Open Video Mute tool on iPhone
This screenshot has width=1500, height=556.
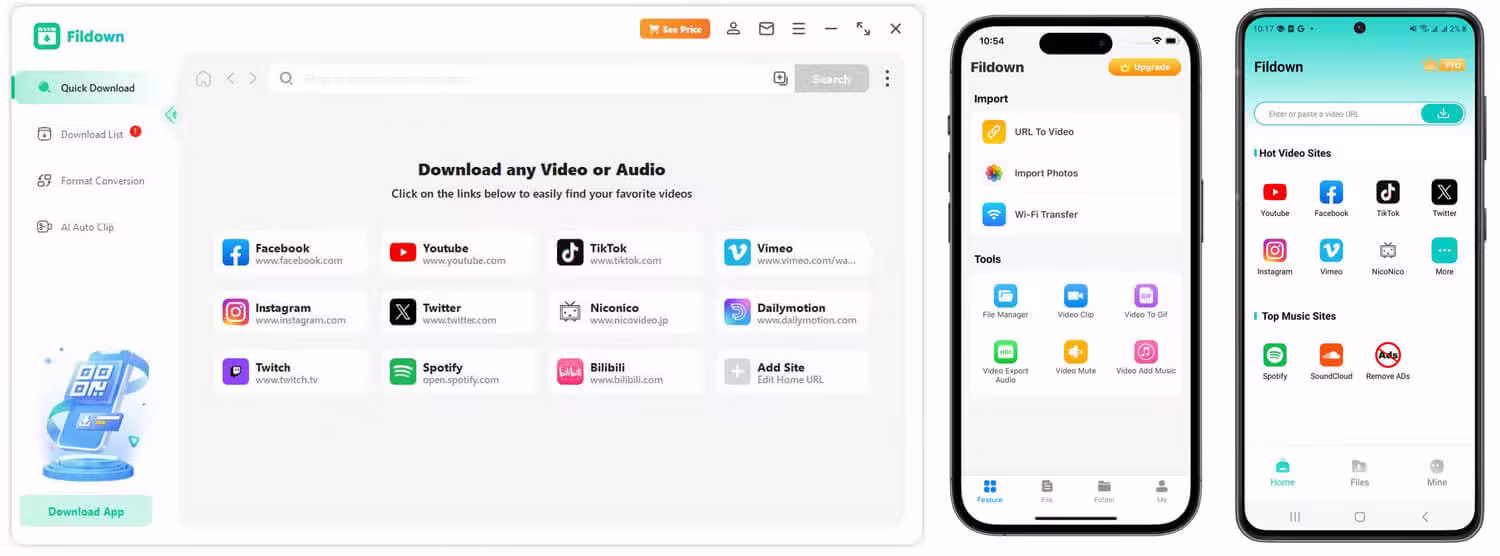click(1075, 358)
